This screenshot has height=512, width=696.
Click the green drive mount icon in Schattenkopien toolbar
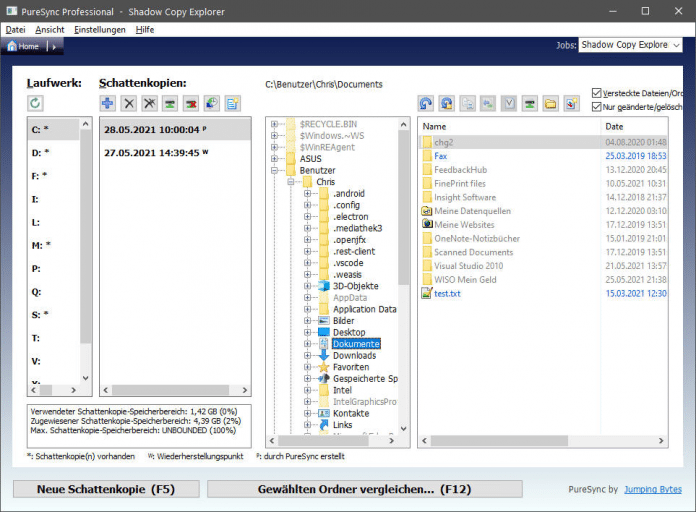point(170,103)
